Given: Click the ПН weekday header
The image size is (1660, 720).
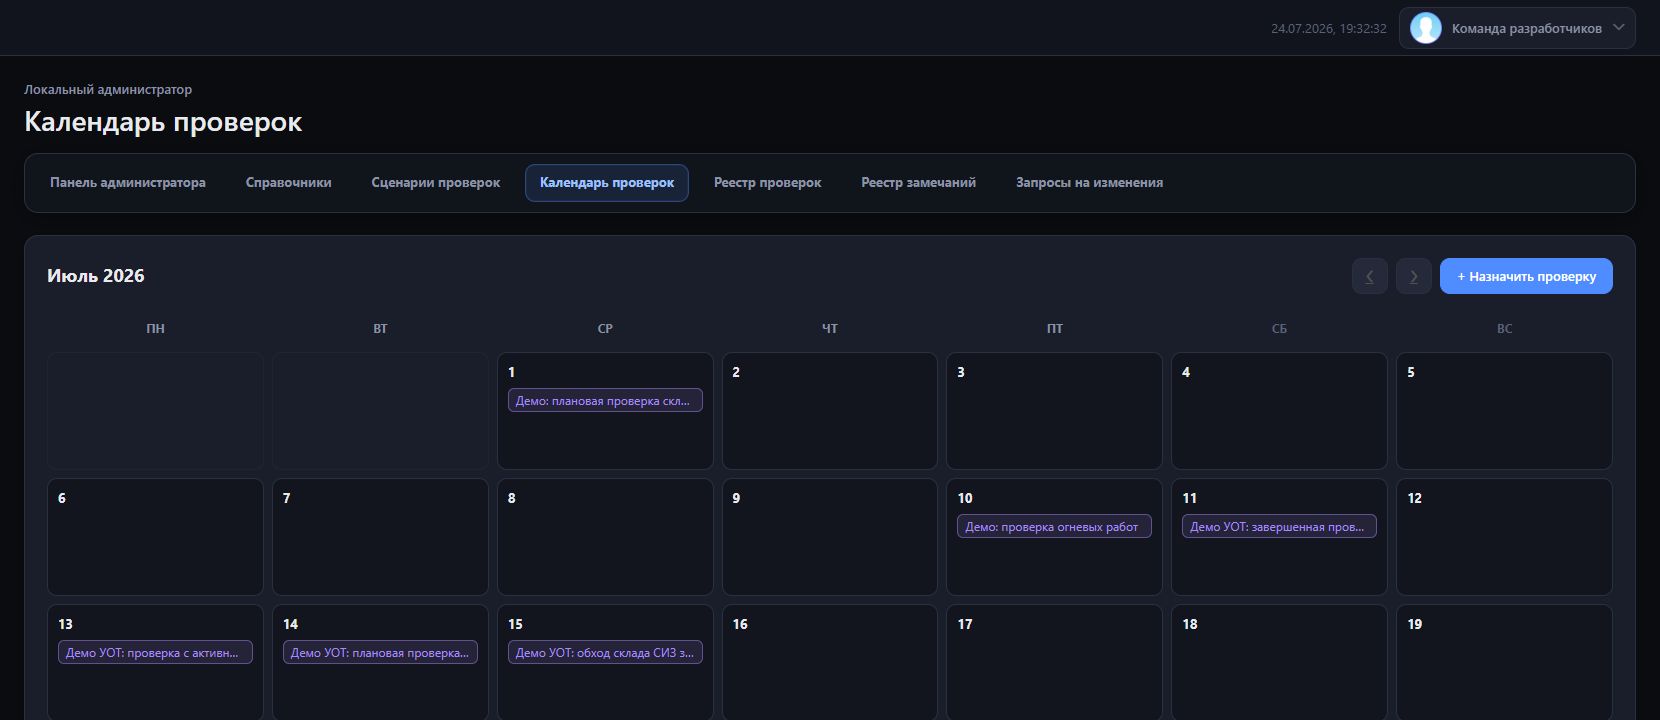Looking at the screenshot, I should 155,329.
